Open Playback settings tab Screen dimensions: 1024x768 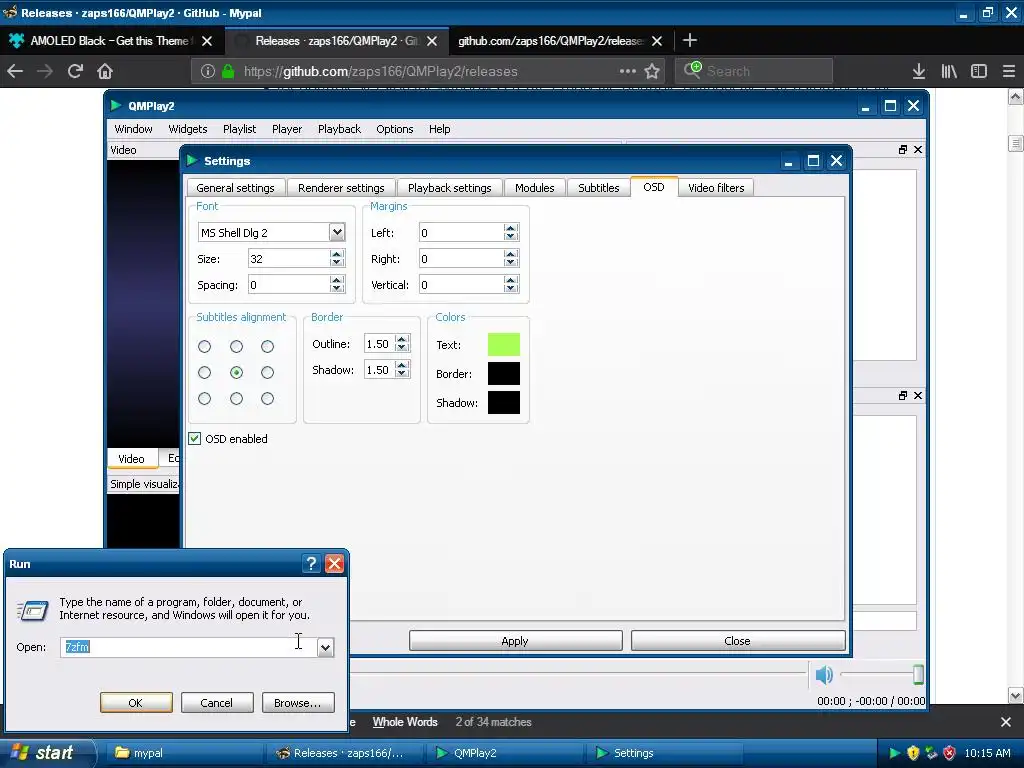[x=449, y=187]
